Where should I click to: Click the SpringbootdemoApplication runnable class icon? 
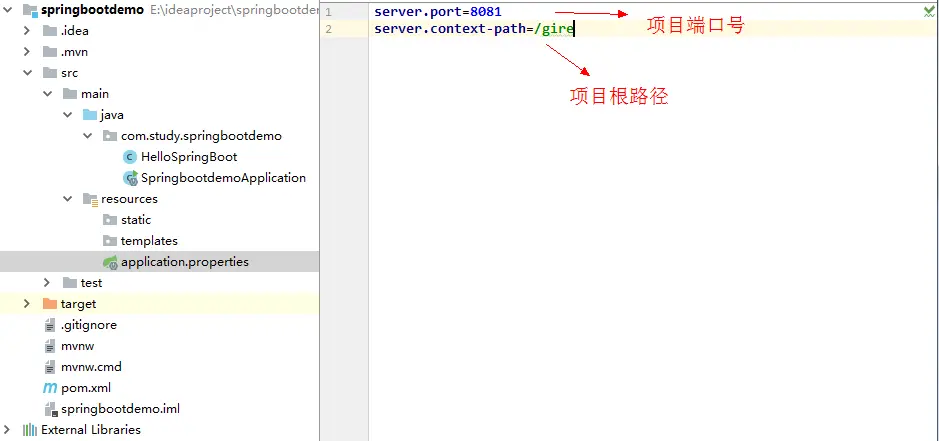tap(130, 178)
